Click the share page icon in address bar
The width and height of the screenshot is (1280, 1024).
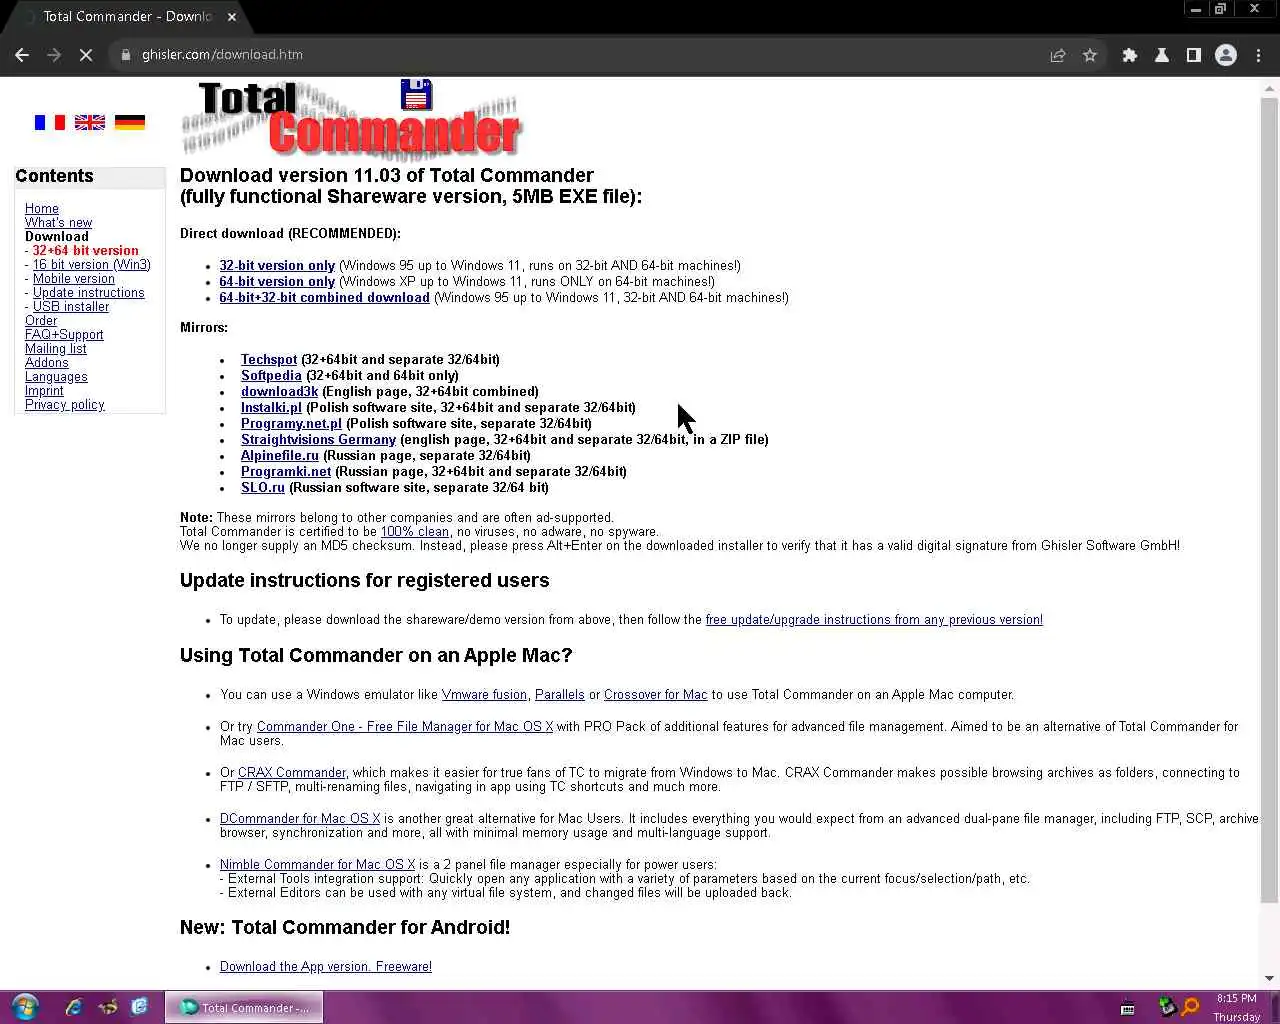pos(1058,55)
